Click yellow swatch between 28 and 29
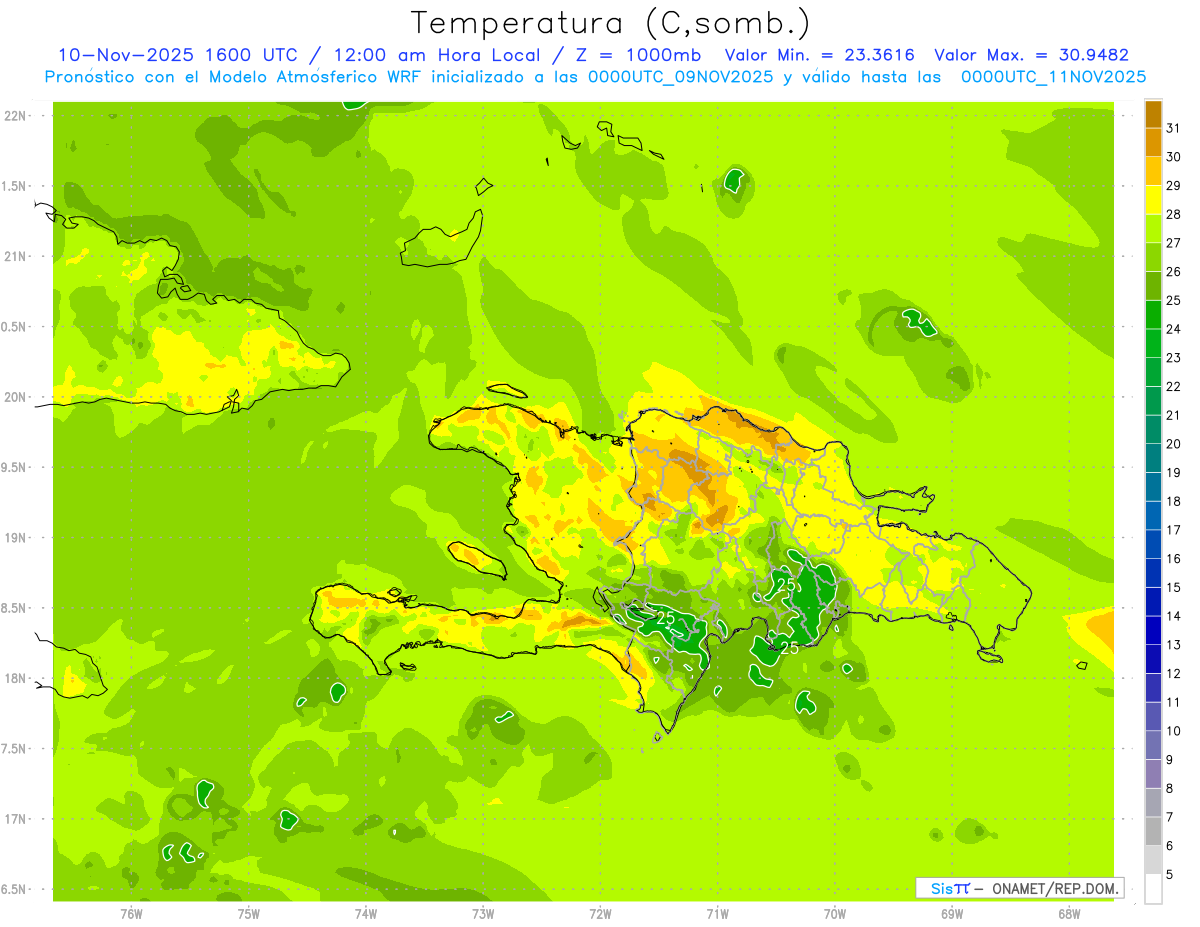Screen dimensions: 1200x927 pyautogui.click(x=1153, y=200)
